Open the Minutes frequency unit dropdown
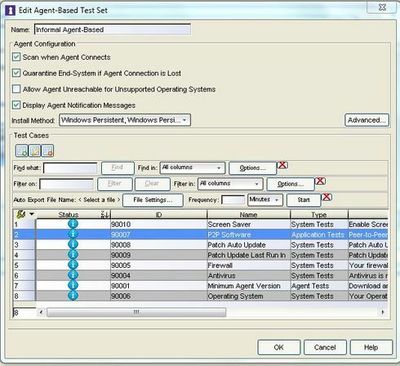 pyautogui.click(x=265, y=200)
